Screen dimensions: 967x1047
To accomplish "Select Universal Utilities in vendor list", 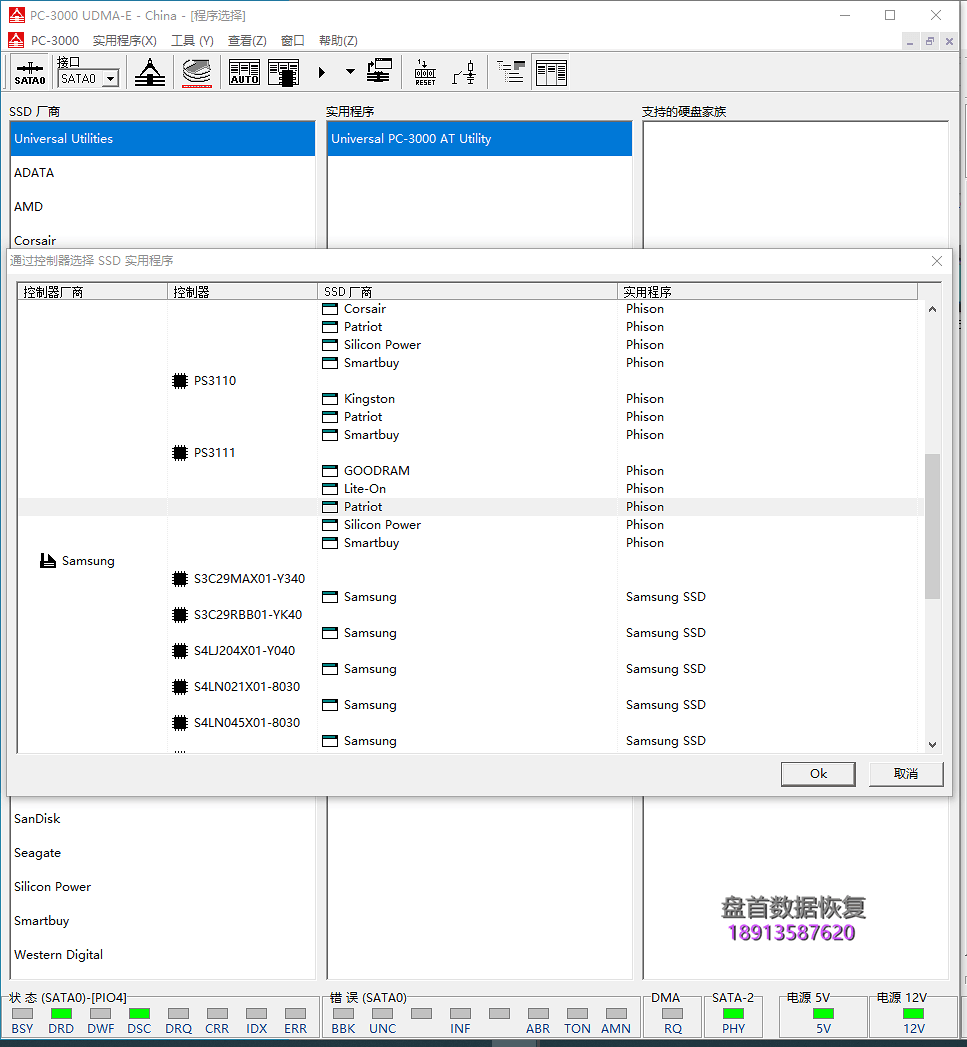I will coord(163,139).
